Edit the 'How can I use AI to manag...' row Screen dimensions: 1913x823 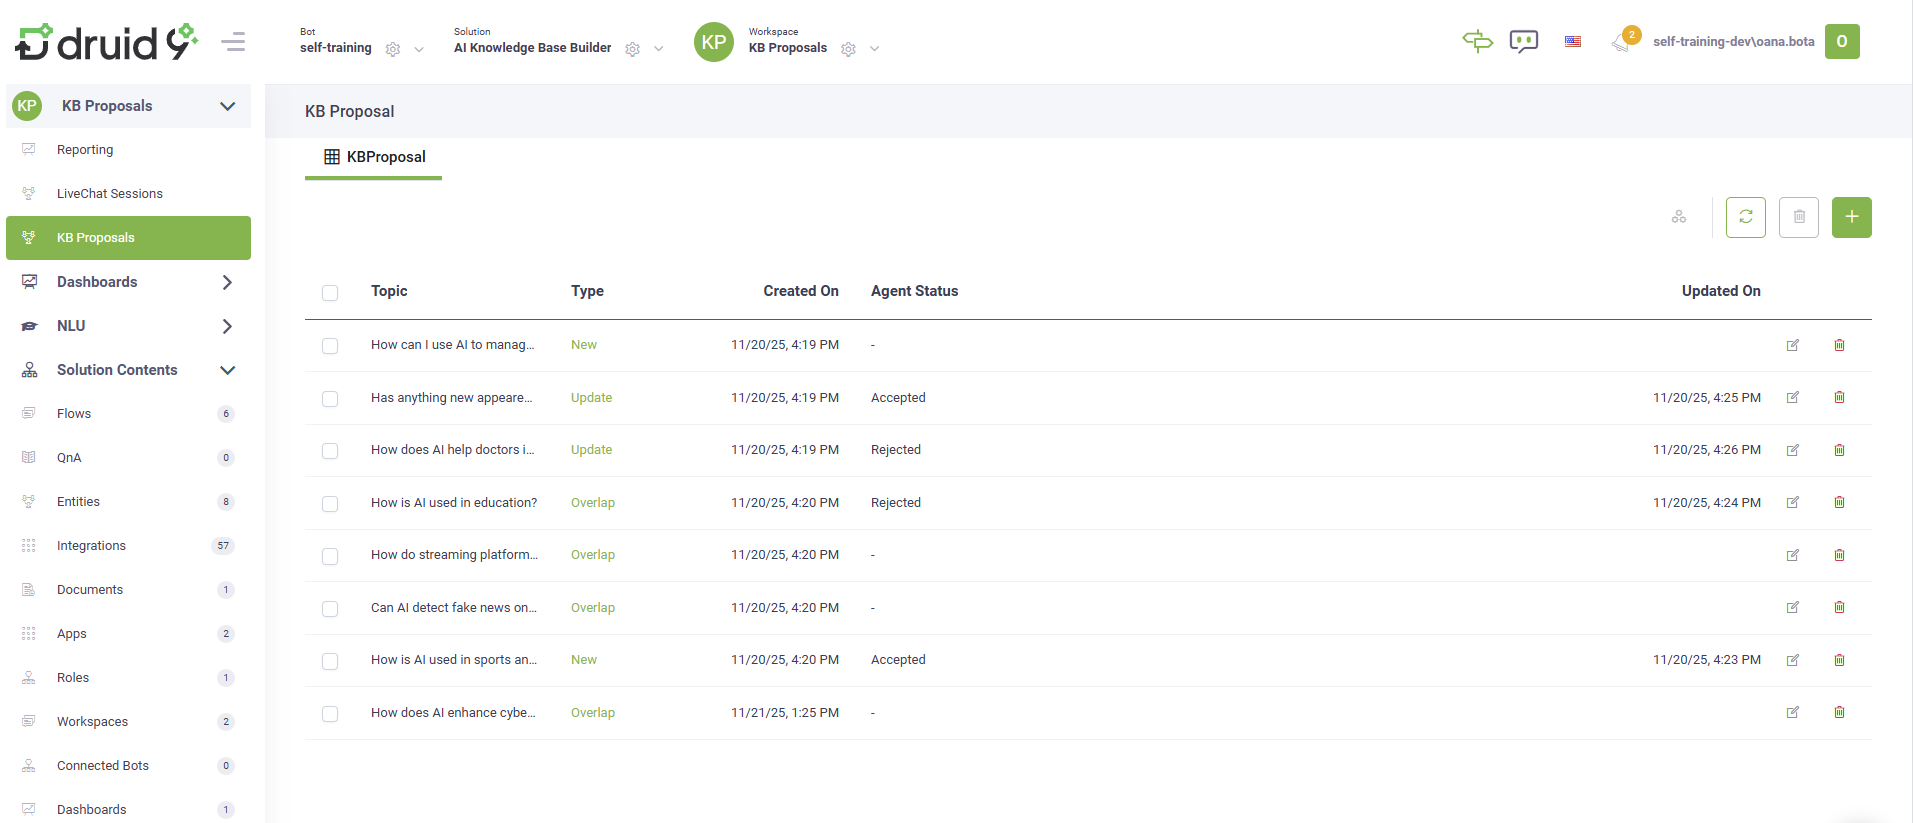click(1793, 345)
